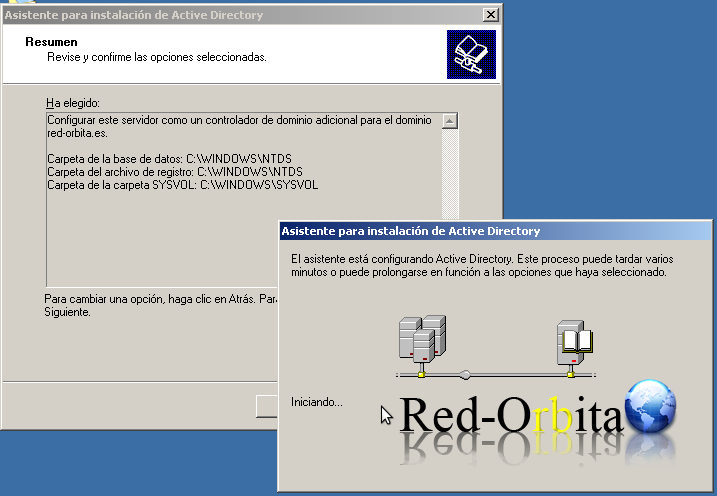Image resolution: width=717 pixels, height=496 pixels.
Task: Click the 'Ha elegido:' label
Action: [73, 103]
